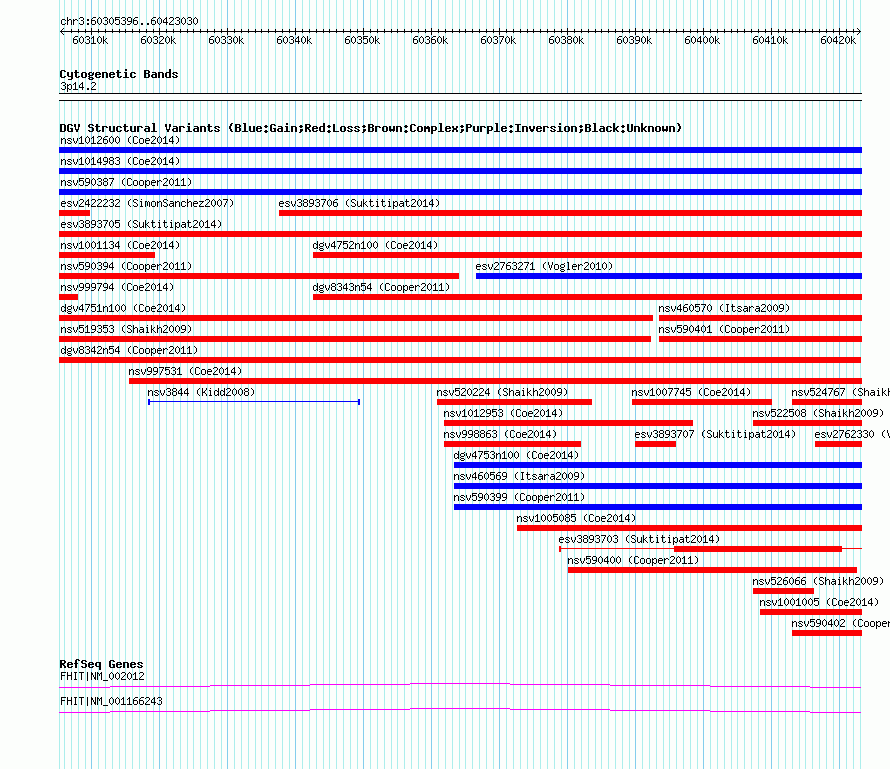Select nsv519353 (Shaikh2009) label
The image size is (890, 769).
point(126,329)
